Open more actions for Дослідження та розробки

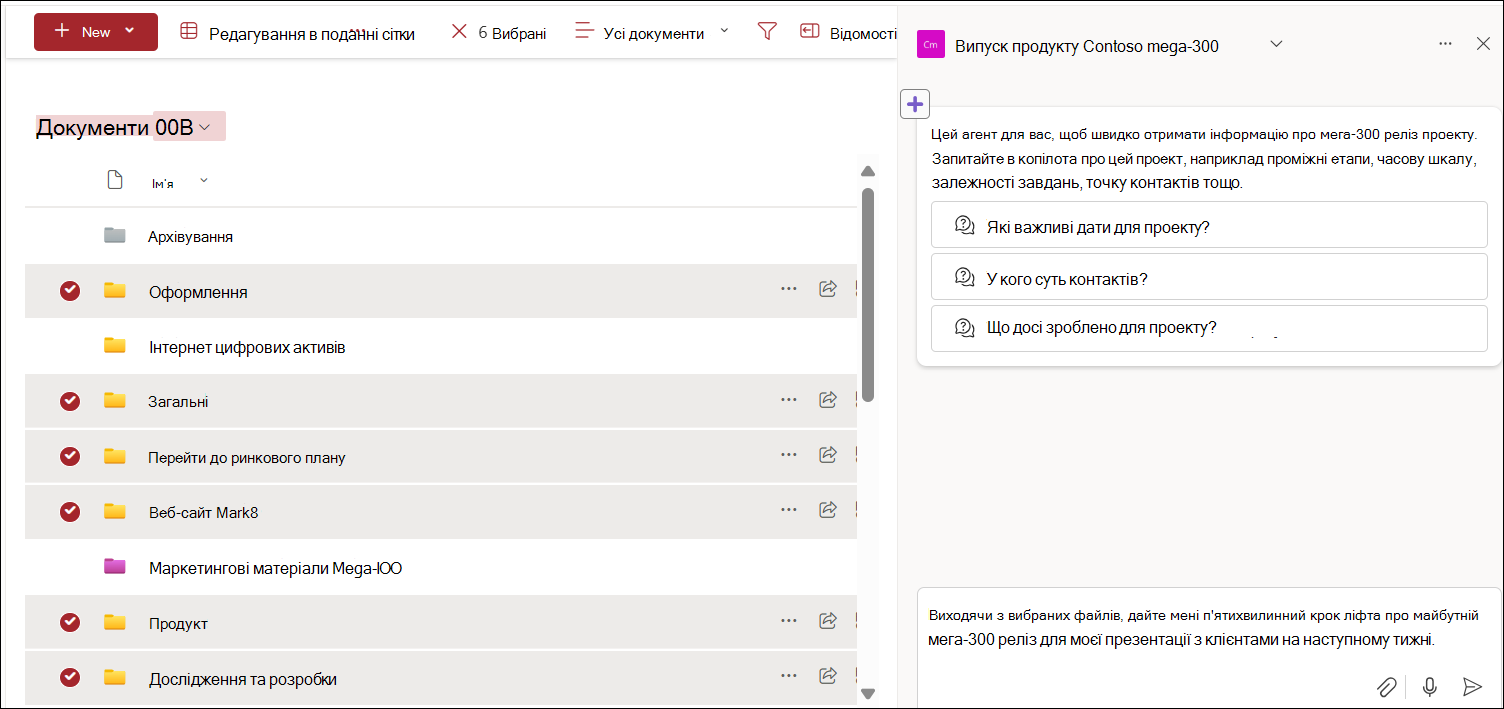(789, 676)
